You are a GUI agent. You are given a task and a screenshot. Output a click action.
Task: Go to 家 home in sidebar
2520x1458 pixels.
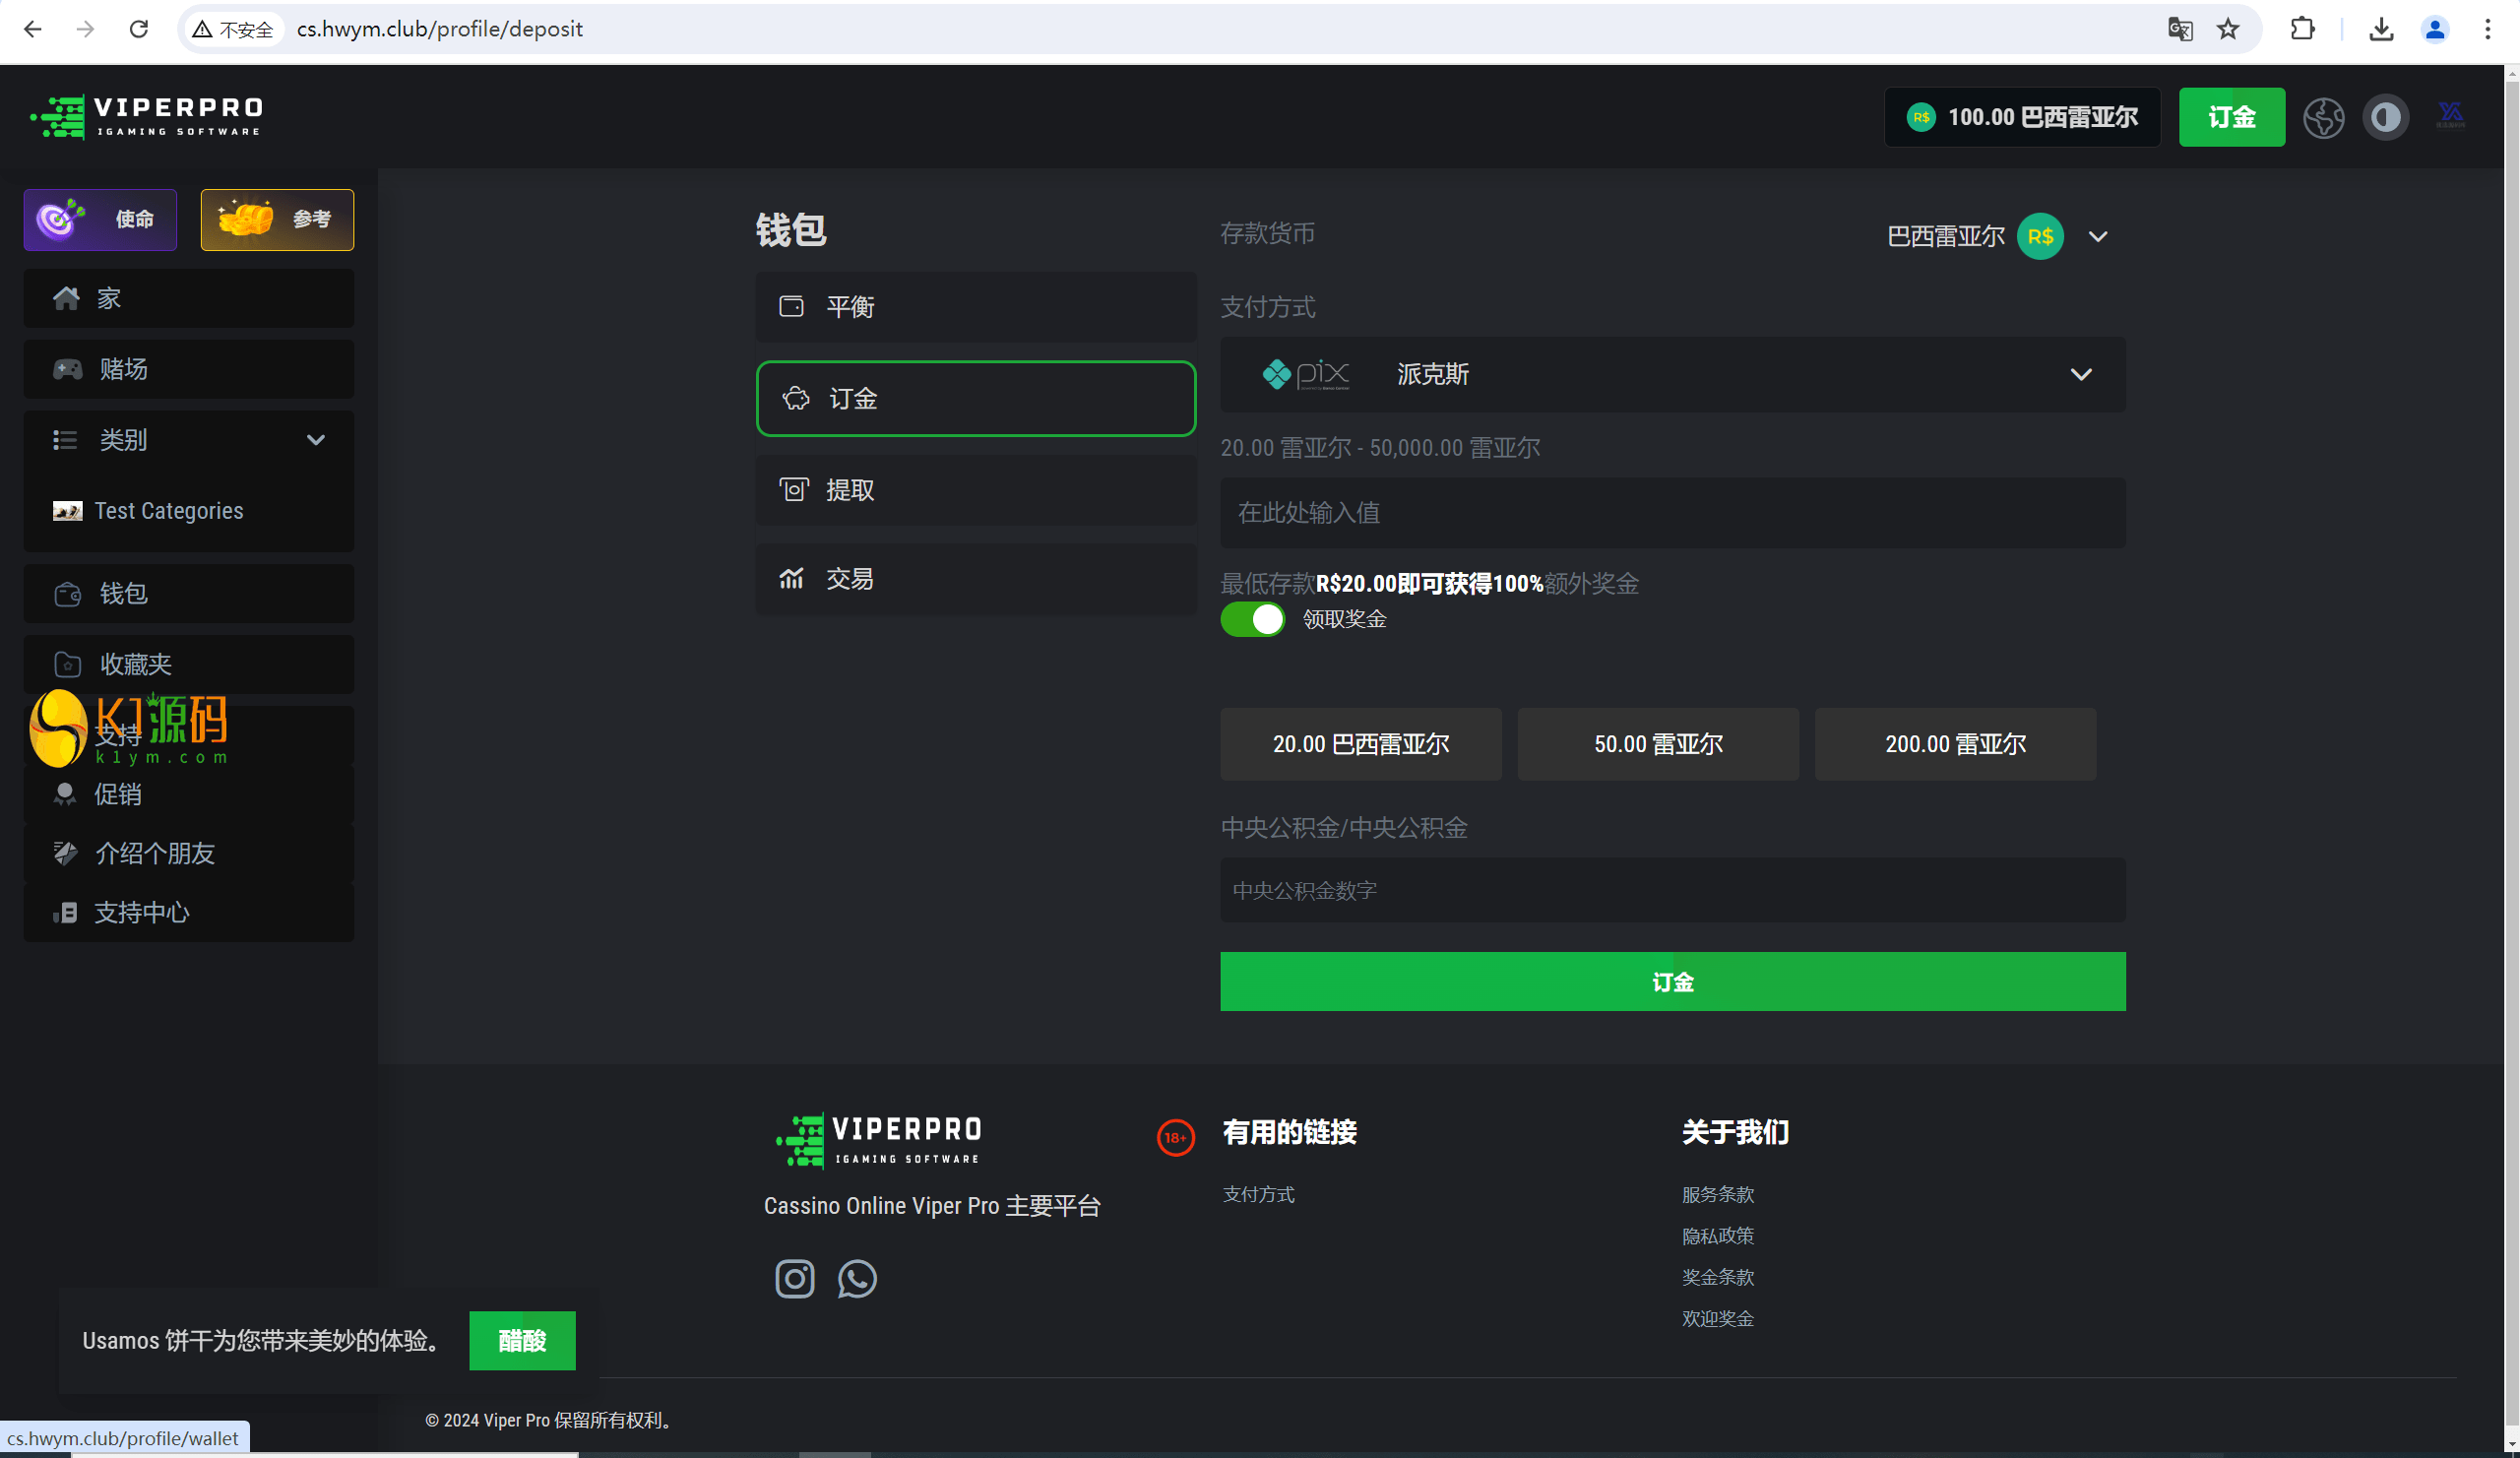pyautogui.click(x=189, y=298)
